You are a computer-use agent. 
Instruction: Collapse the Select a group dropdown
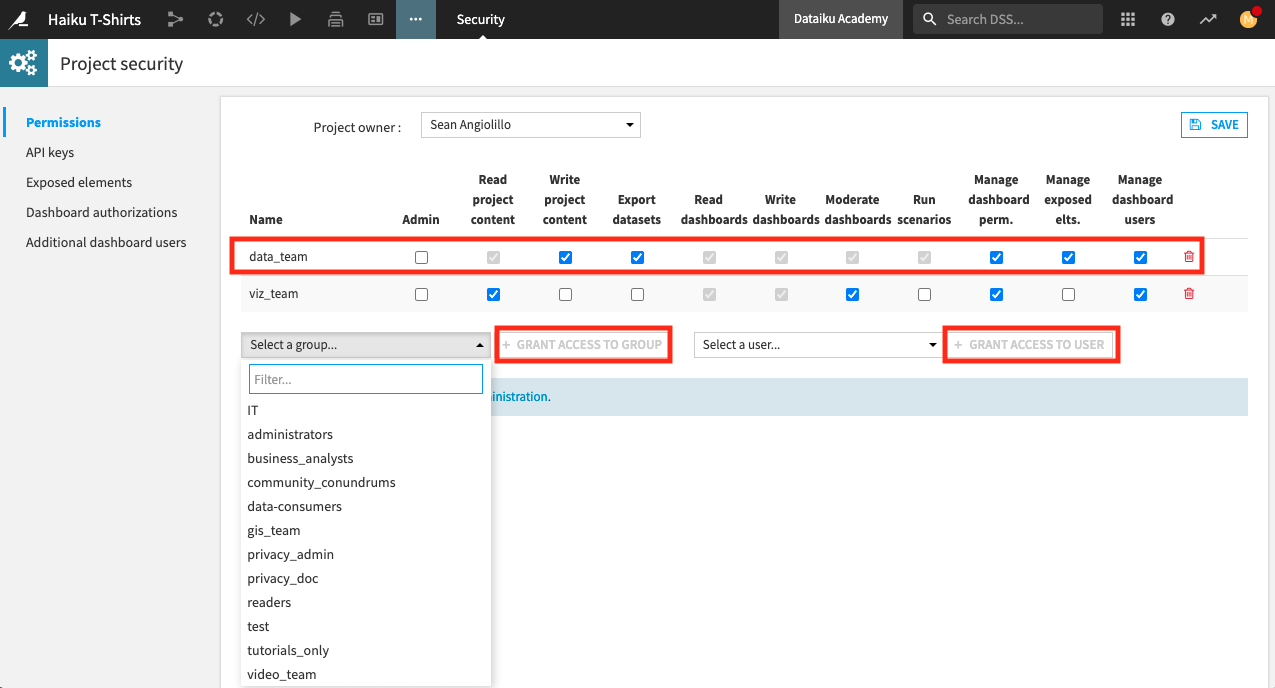pos(365,345)
